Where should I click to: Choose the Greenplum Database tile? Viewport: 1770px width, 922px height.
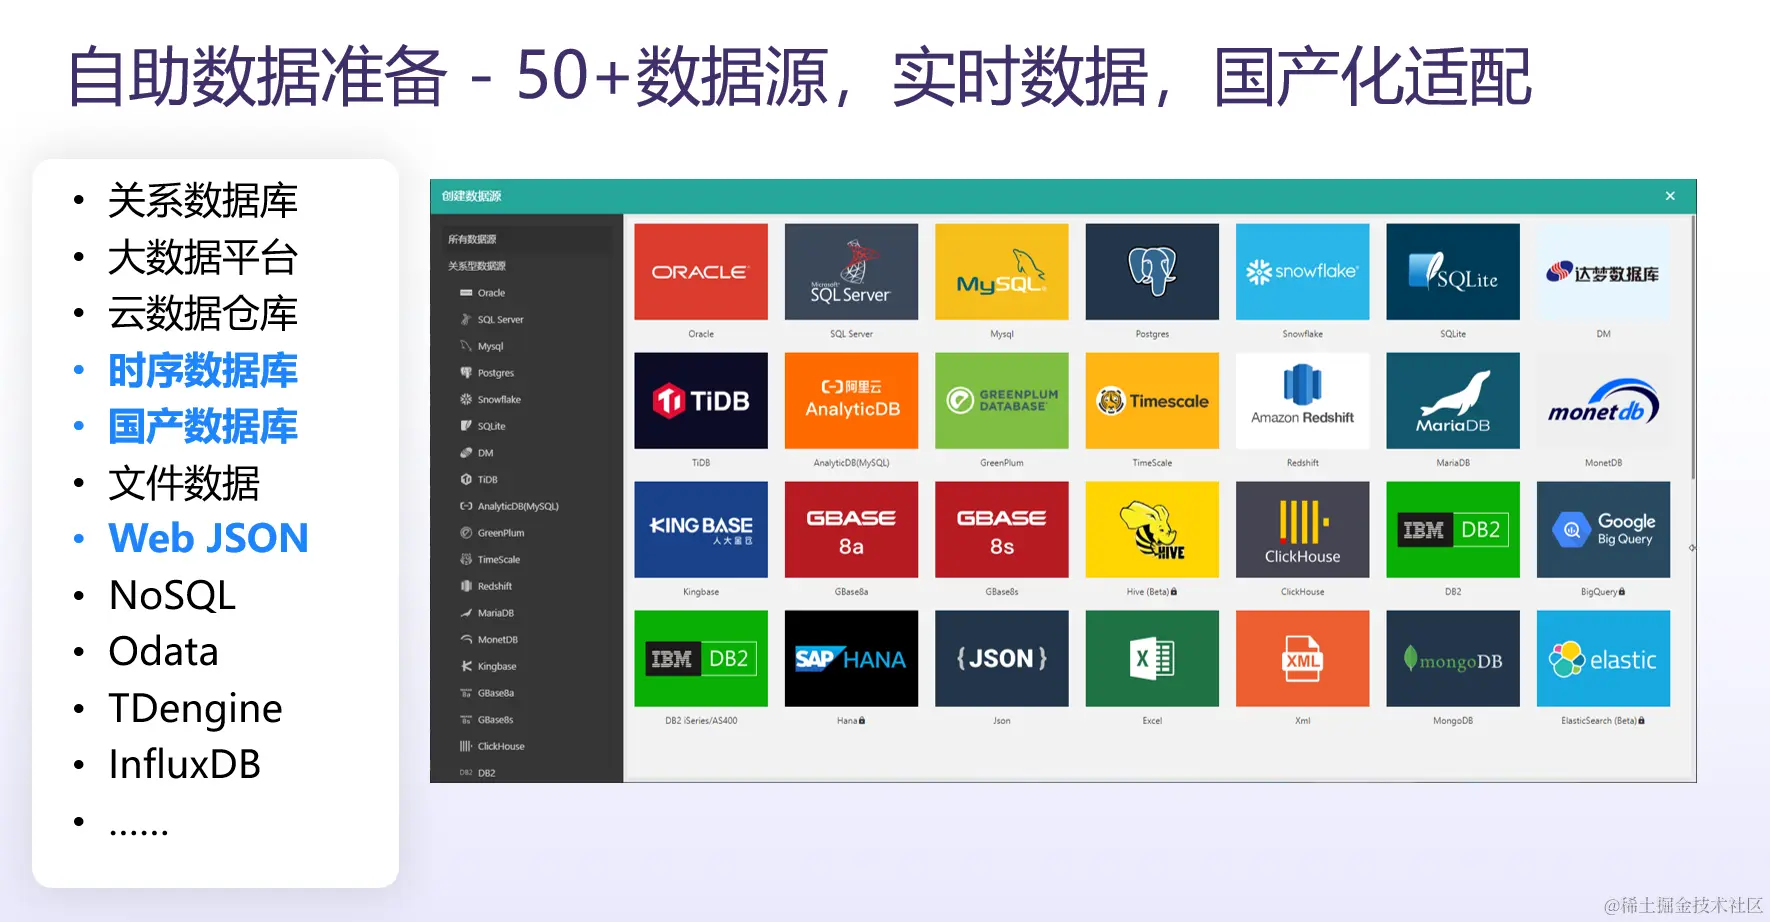coord(1002,401)
